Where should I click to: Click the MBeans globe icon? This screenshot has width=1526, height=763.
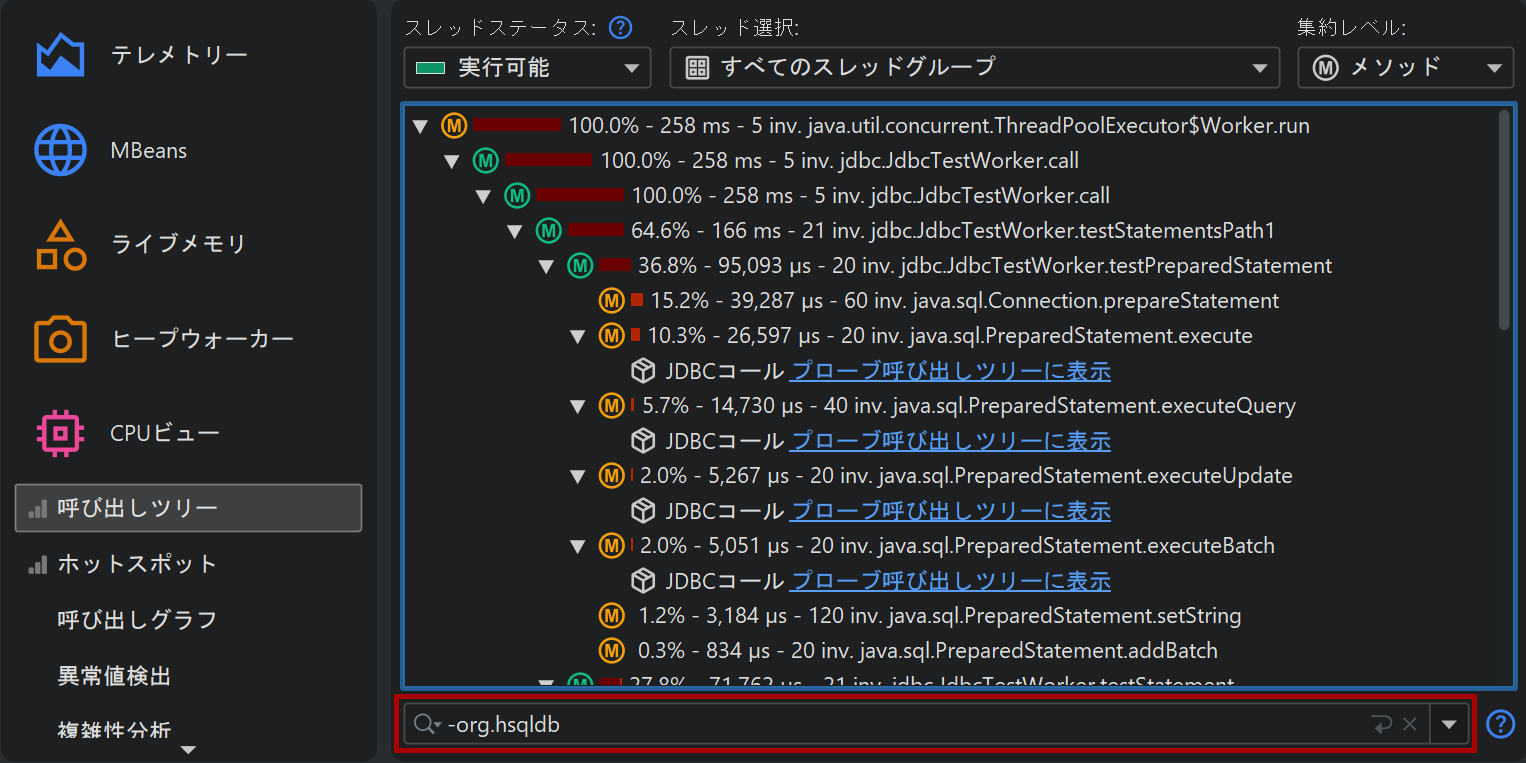click(x=60, y=150)
